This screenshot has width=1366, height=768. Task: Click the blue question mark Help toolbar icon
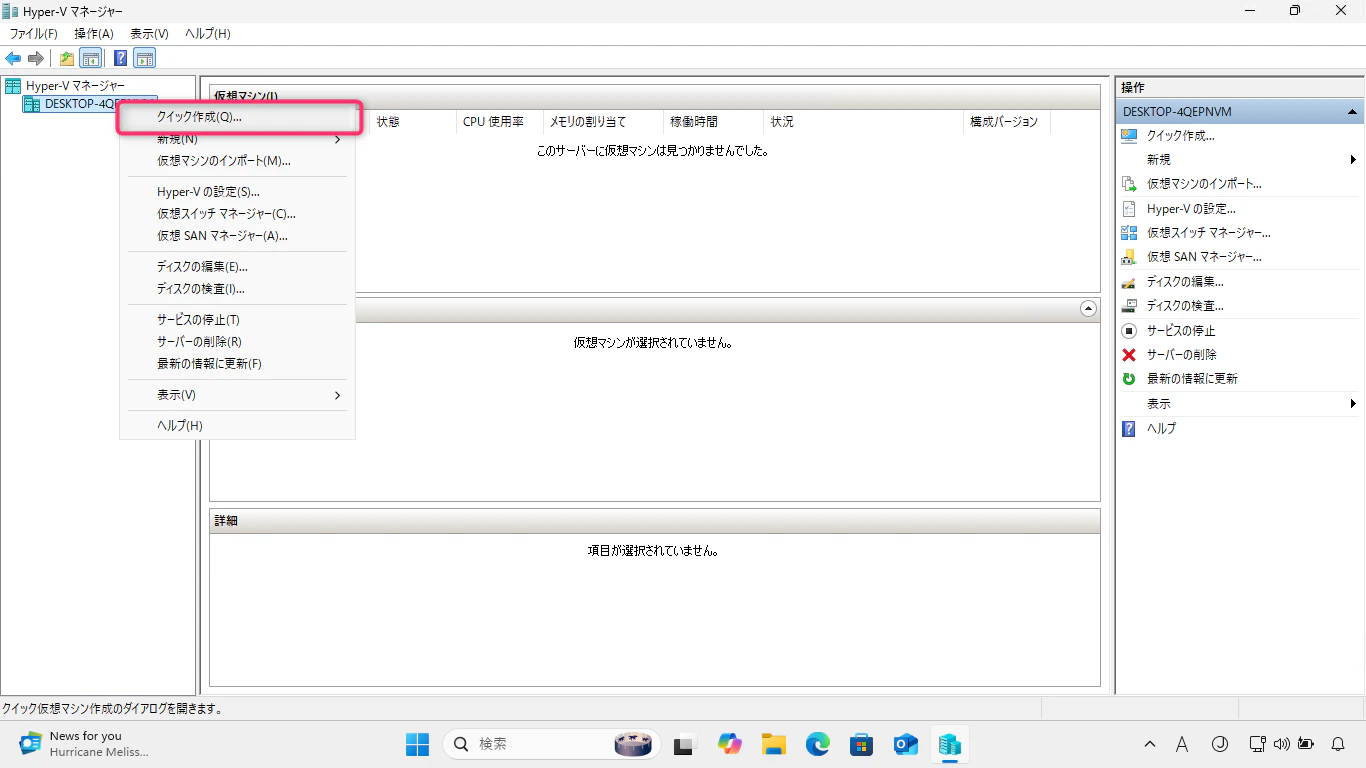click(x=121, y=58)
